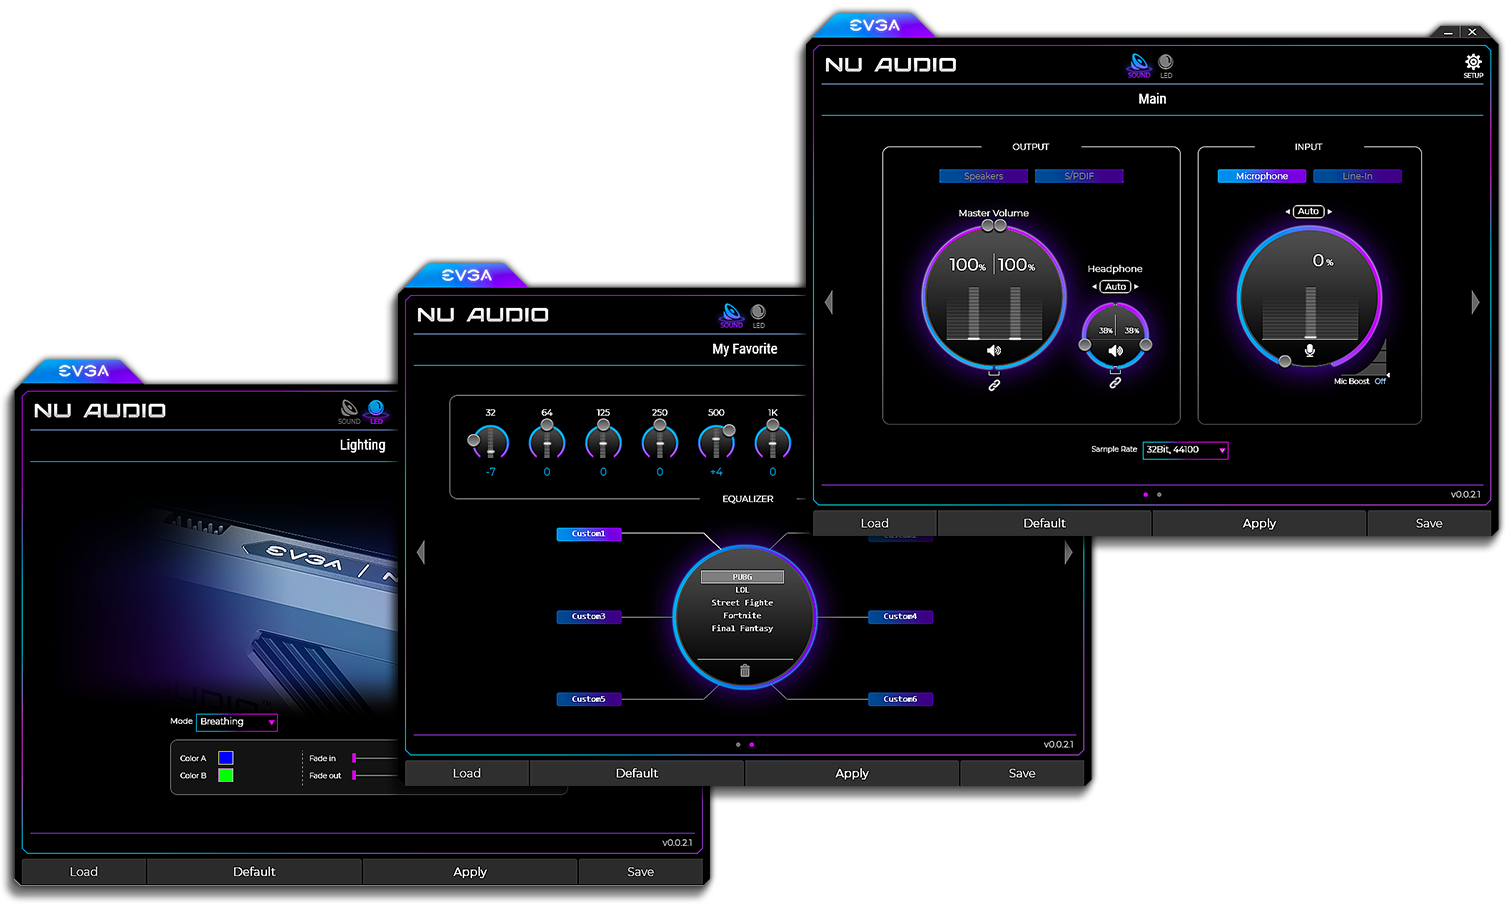Pick Color A blue swatch
This screenshot has width=1511, height=913.
click(226, 758)
